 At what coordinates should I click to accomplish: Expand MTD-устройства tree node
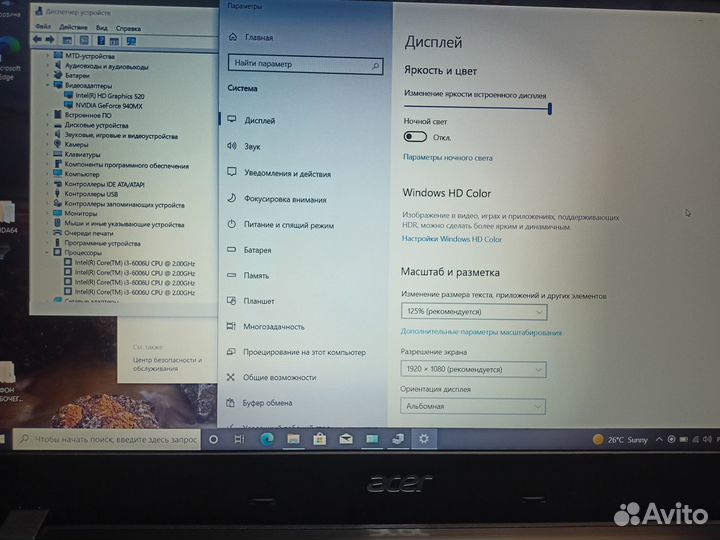[x=48, y=56]
